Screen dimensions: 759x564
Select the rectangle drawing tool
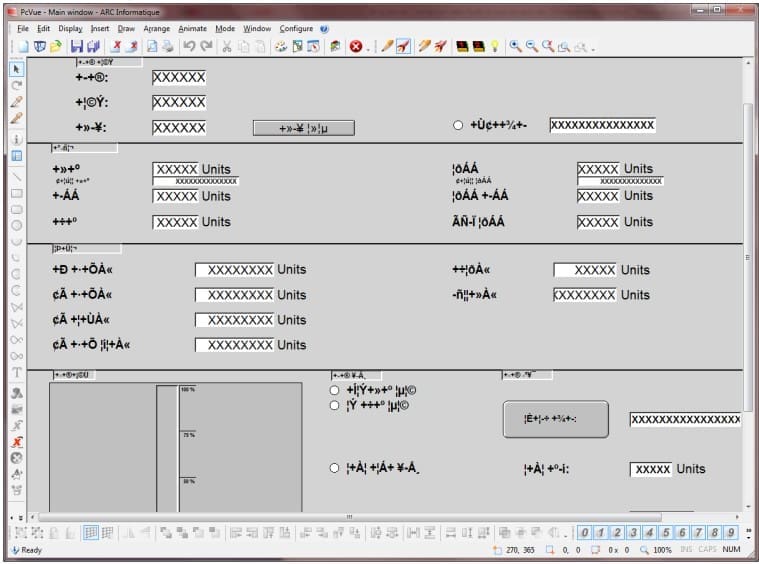[16, 192]
